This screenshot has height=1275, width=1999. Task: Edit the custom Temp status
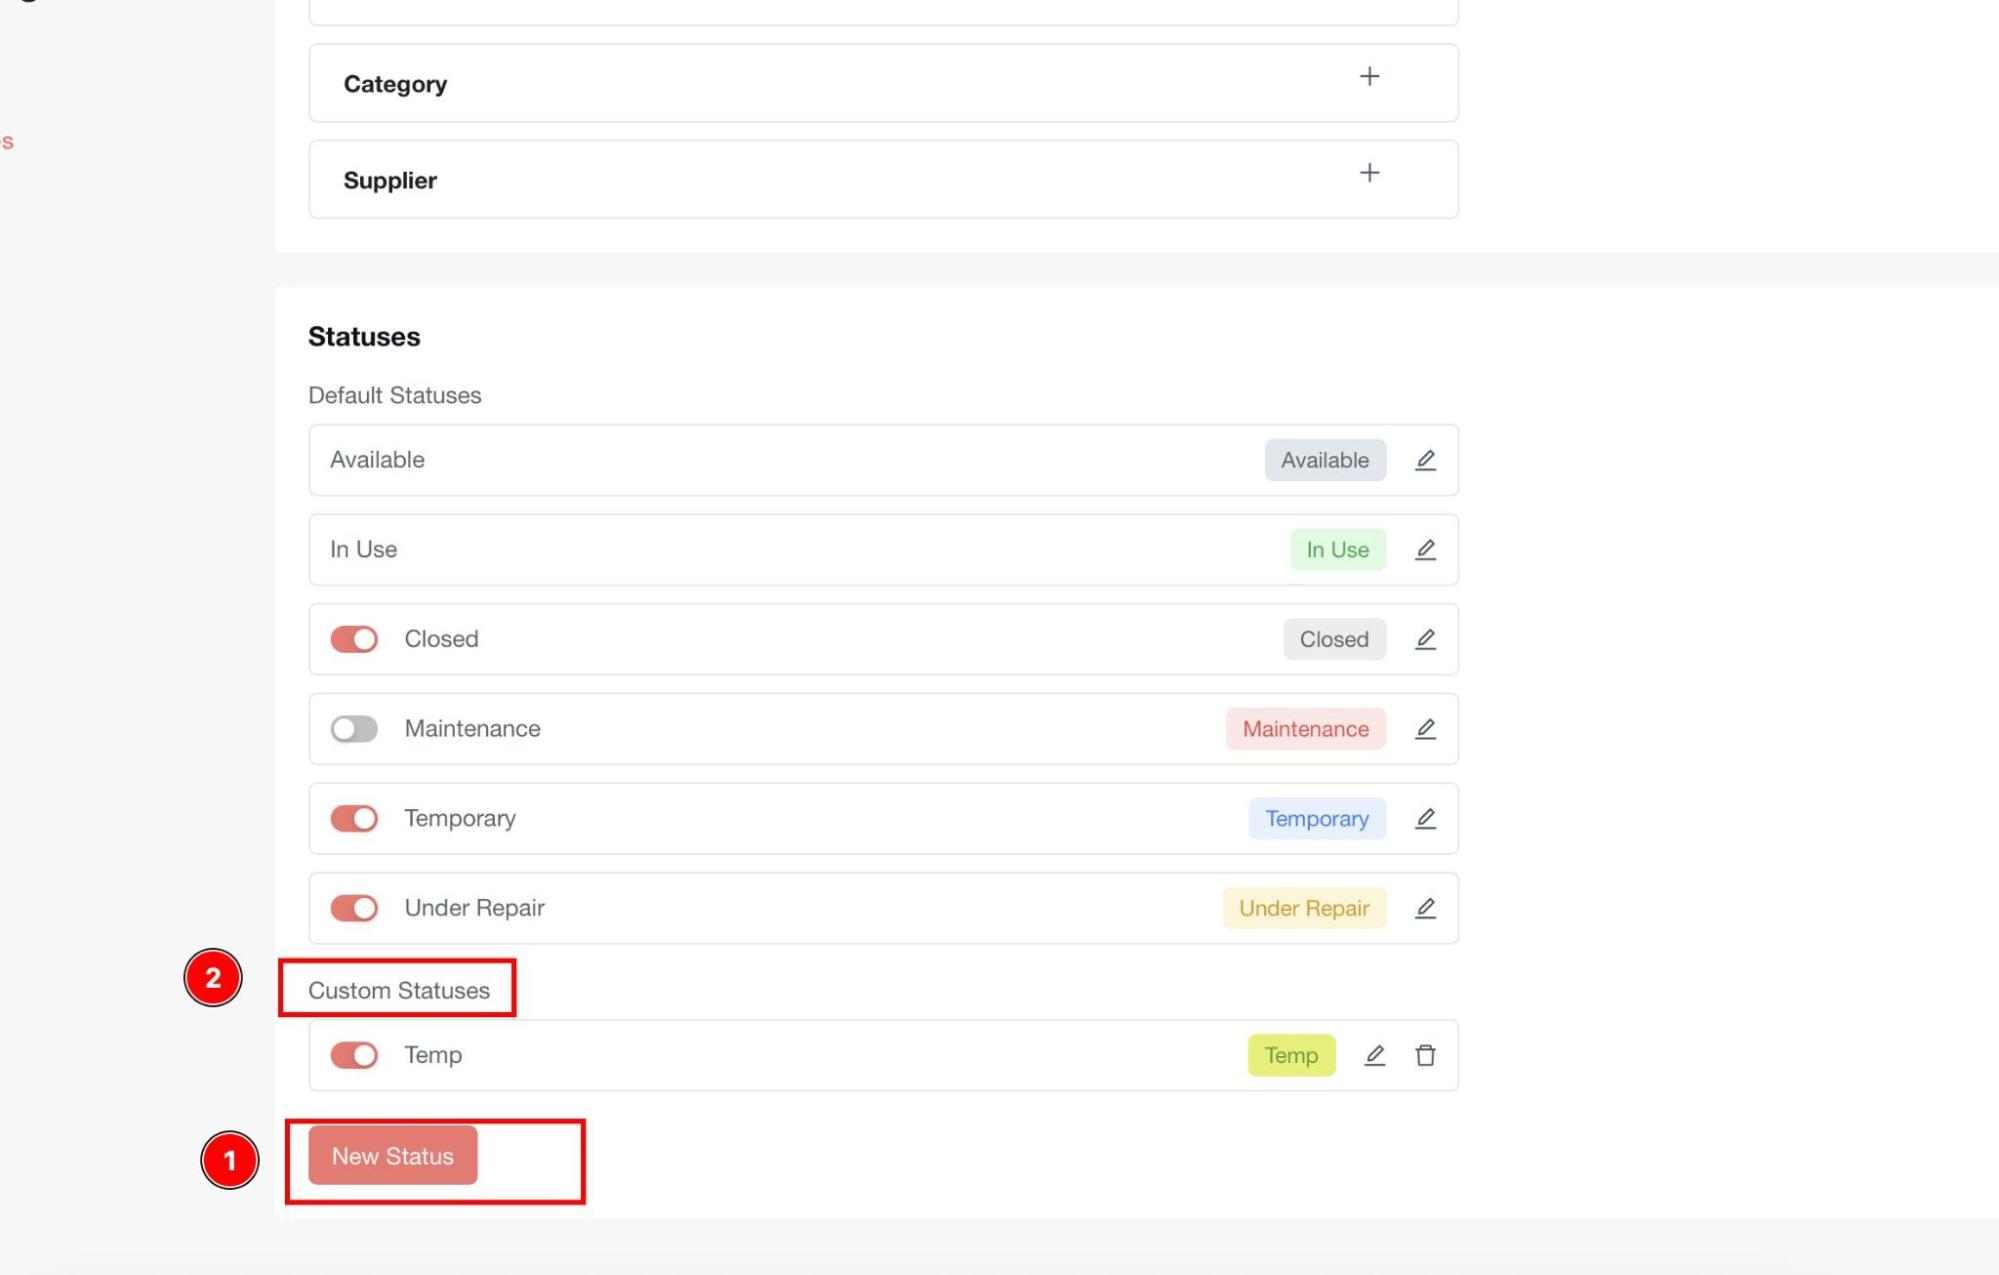point(1374,1055)
